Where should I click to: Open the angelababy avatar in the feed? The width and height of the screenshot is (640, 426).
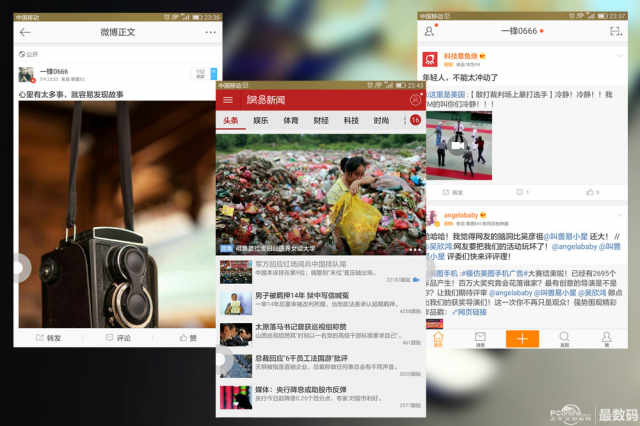[x=432, y=219]
